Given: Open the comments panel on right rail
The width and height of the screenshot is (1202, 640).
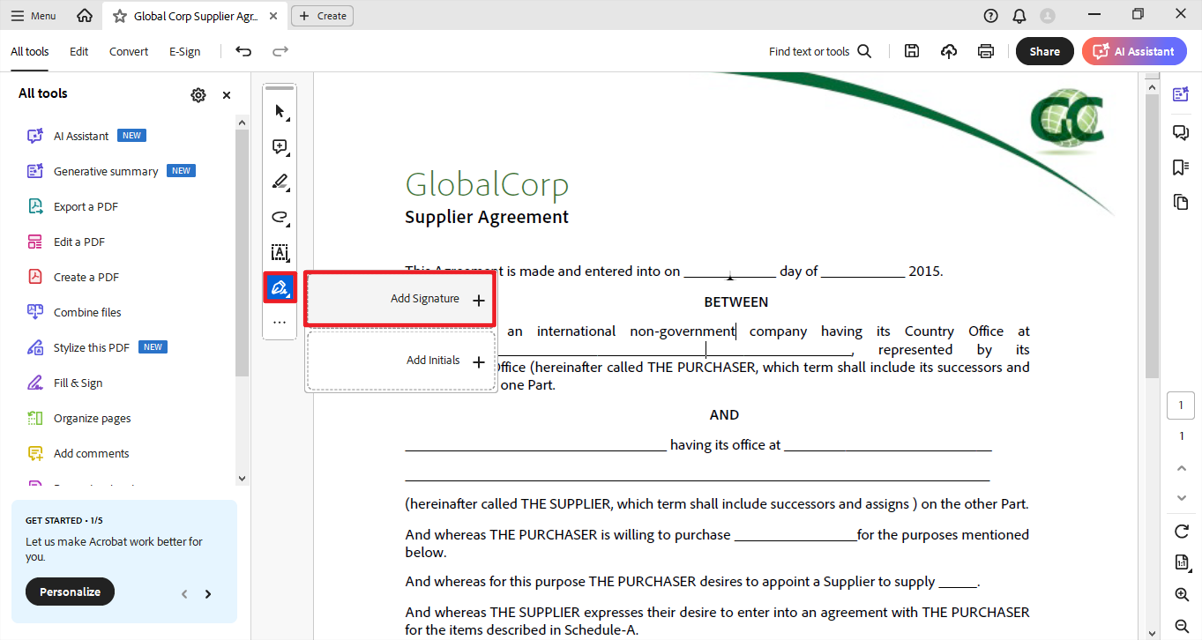Looking at the screenshot, I should pyautogui.click(x=1181, y=131).
